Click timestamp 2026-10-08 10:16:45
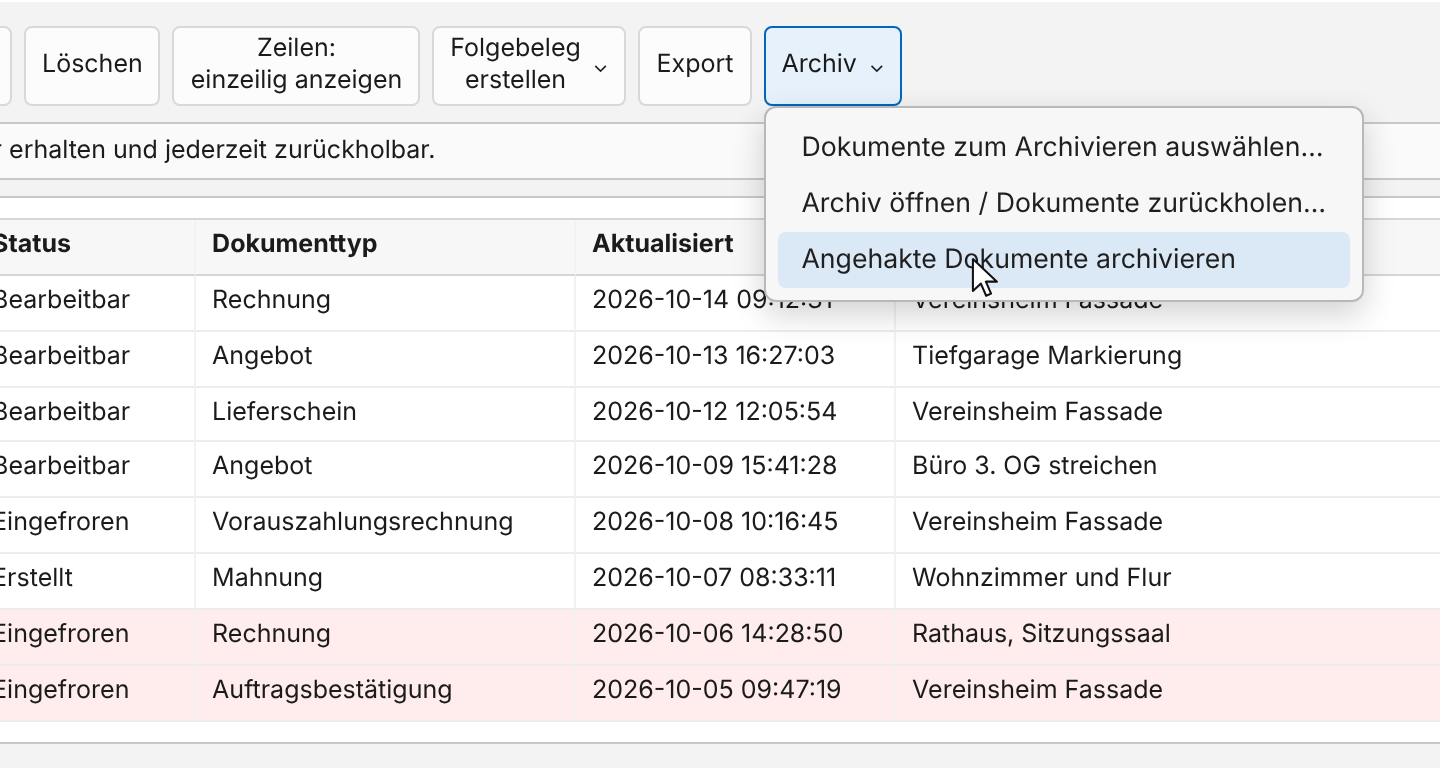Image resolution: width=1440 pixels, height=768 pixels. pos(735,523)
